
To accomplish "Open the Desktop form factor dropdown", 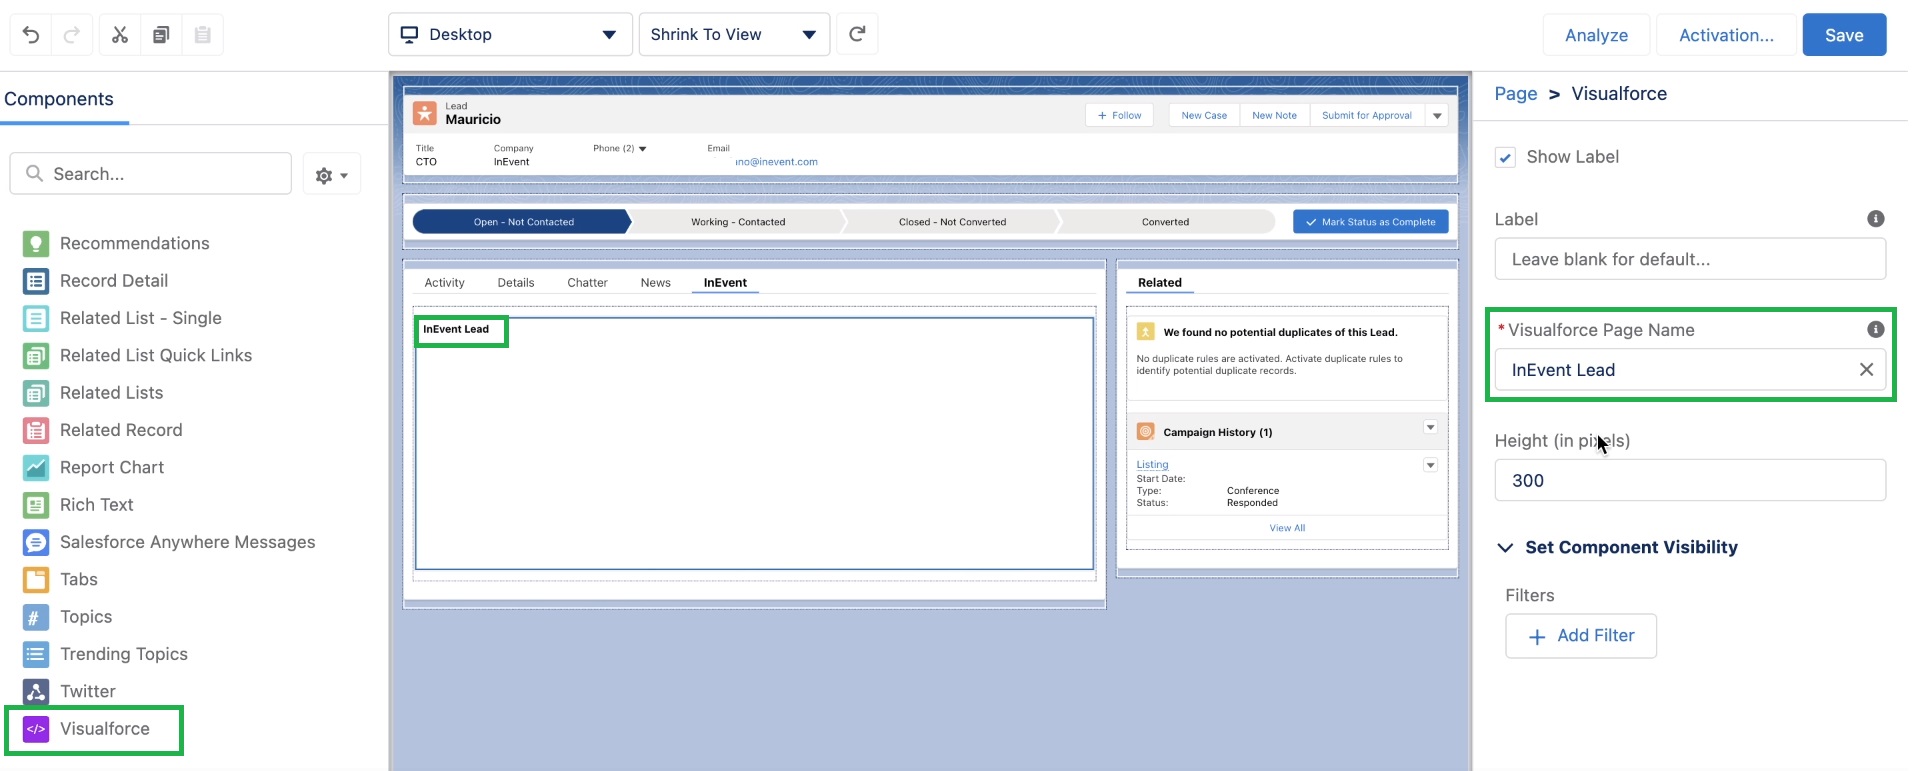I will tap(510, 34).
